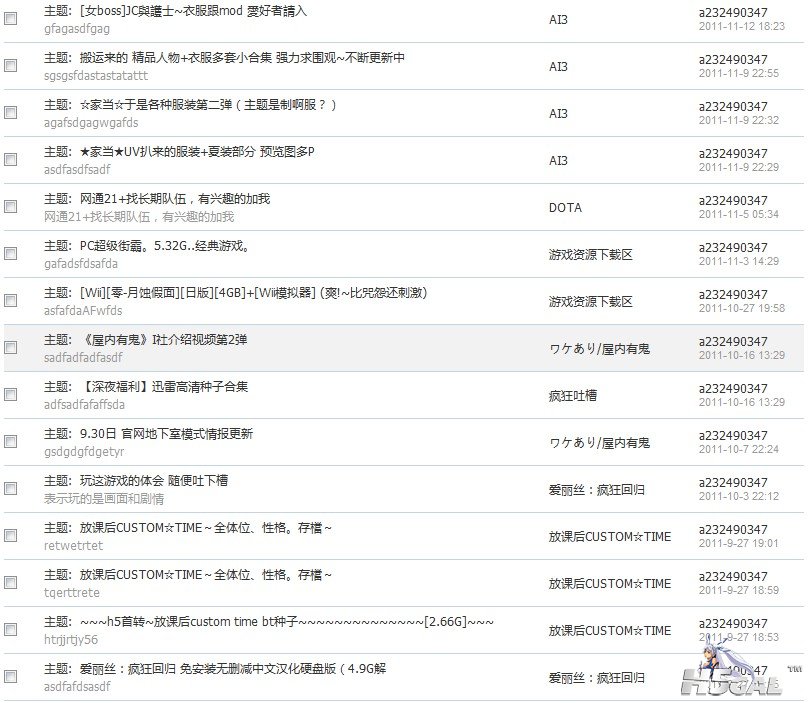The height and width of the screenshot is (703, 808).
Task: Check the box for the 9.30日 官网地下室 thread
Action: [x=11, y=442]
